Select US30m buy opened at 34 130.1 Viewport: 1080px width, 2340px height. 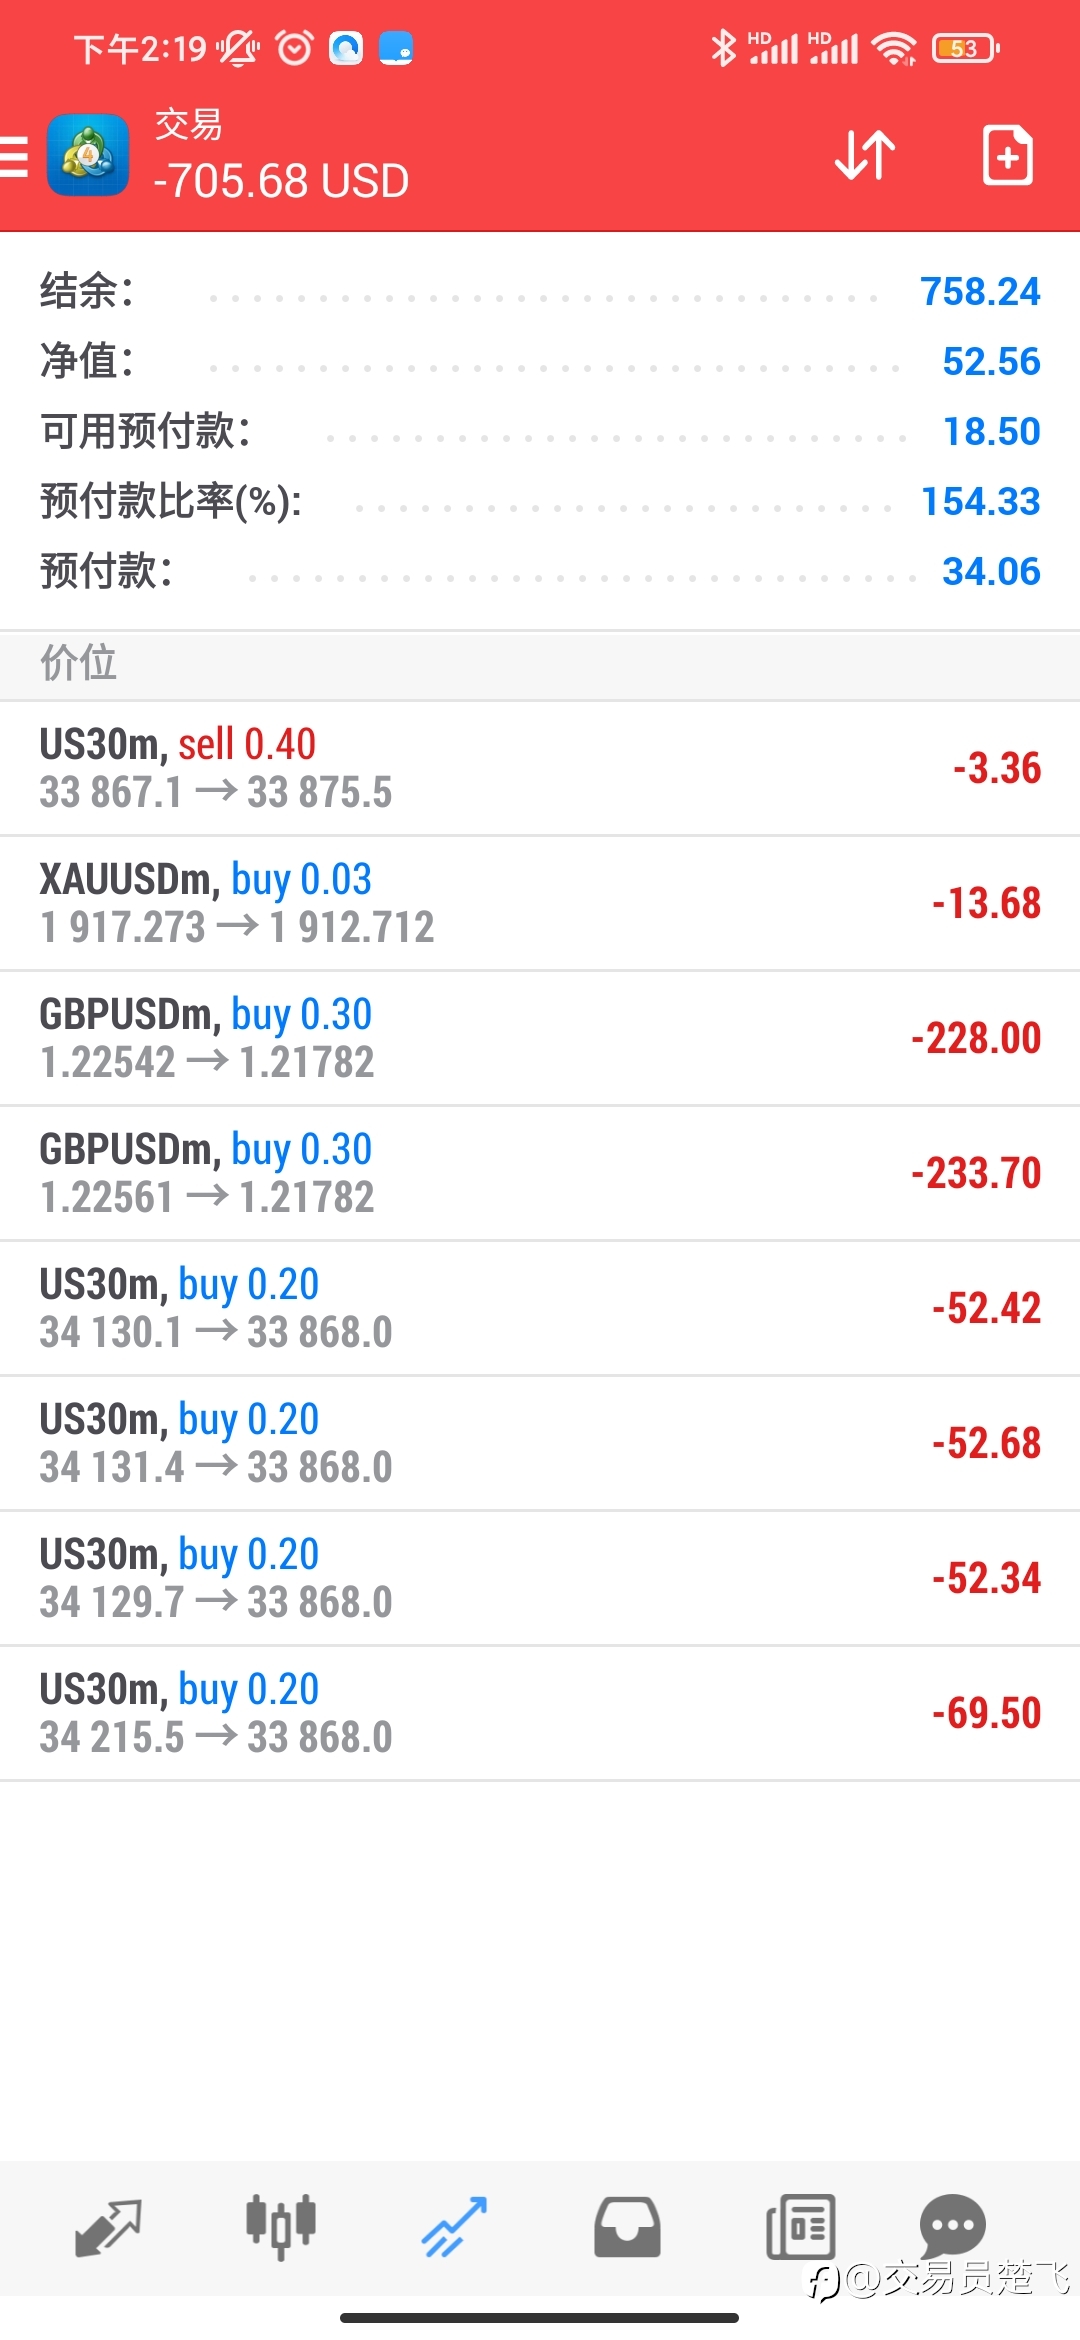pos(540,1308)
